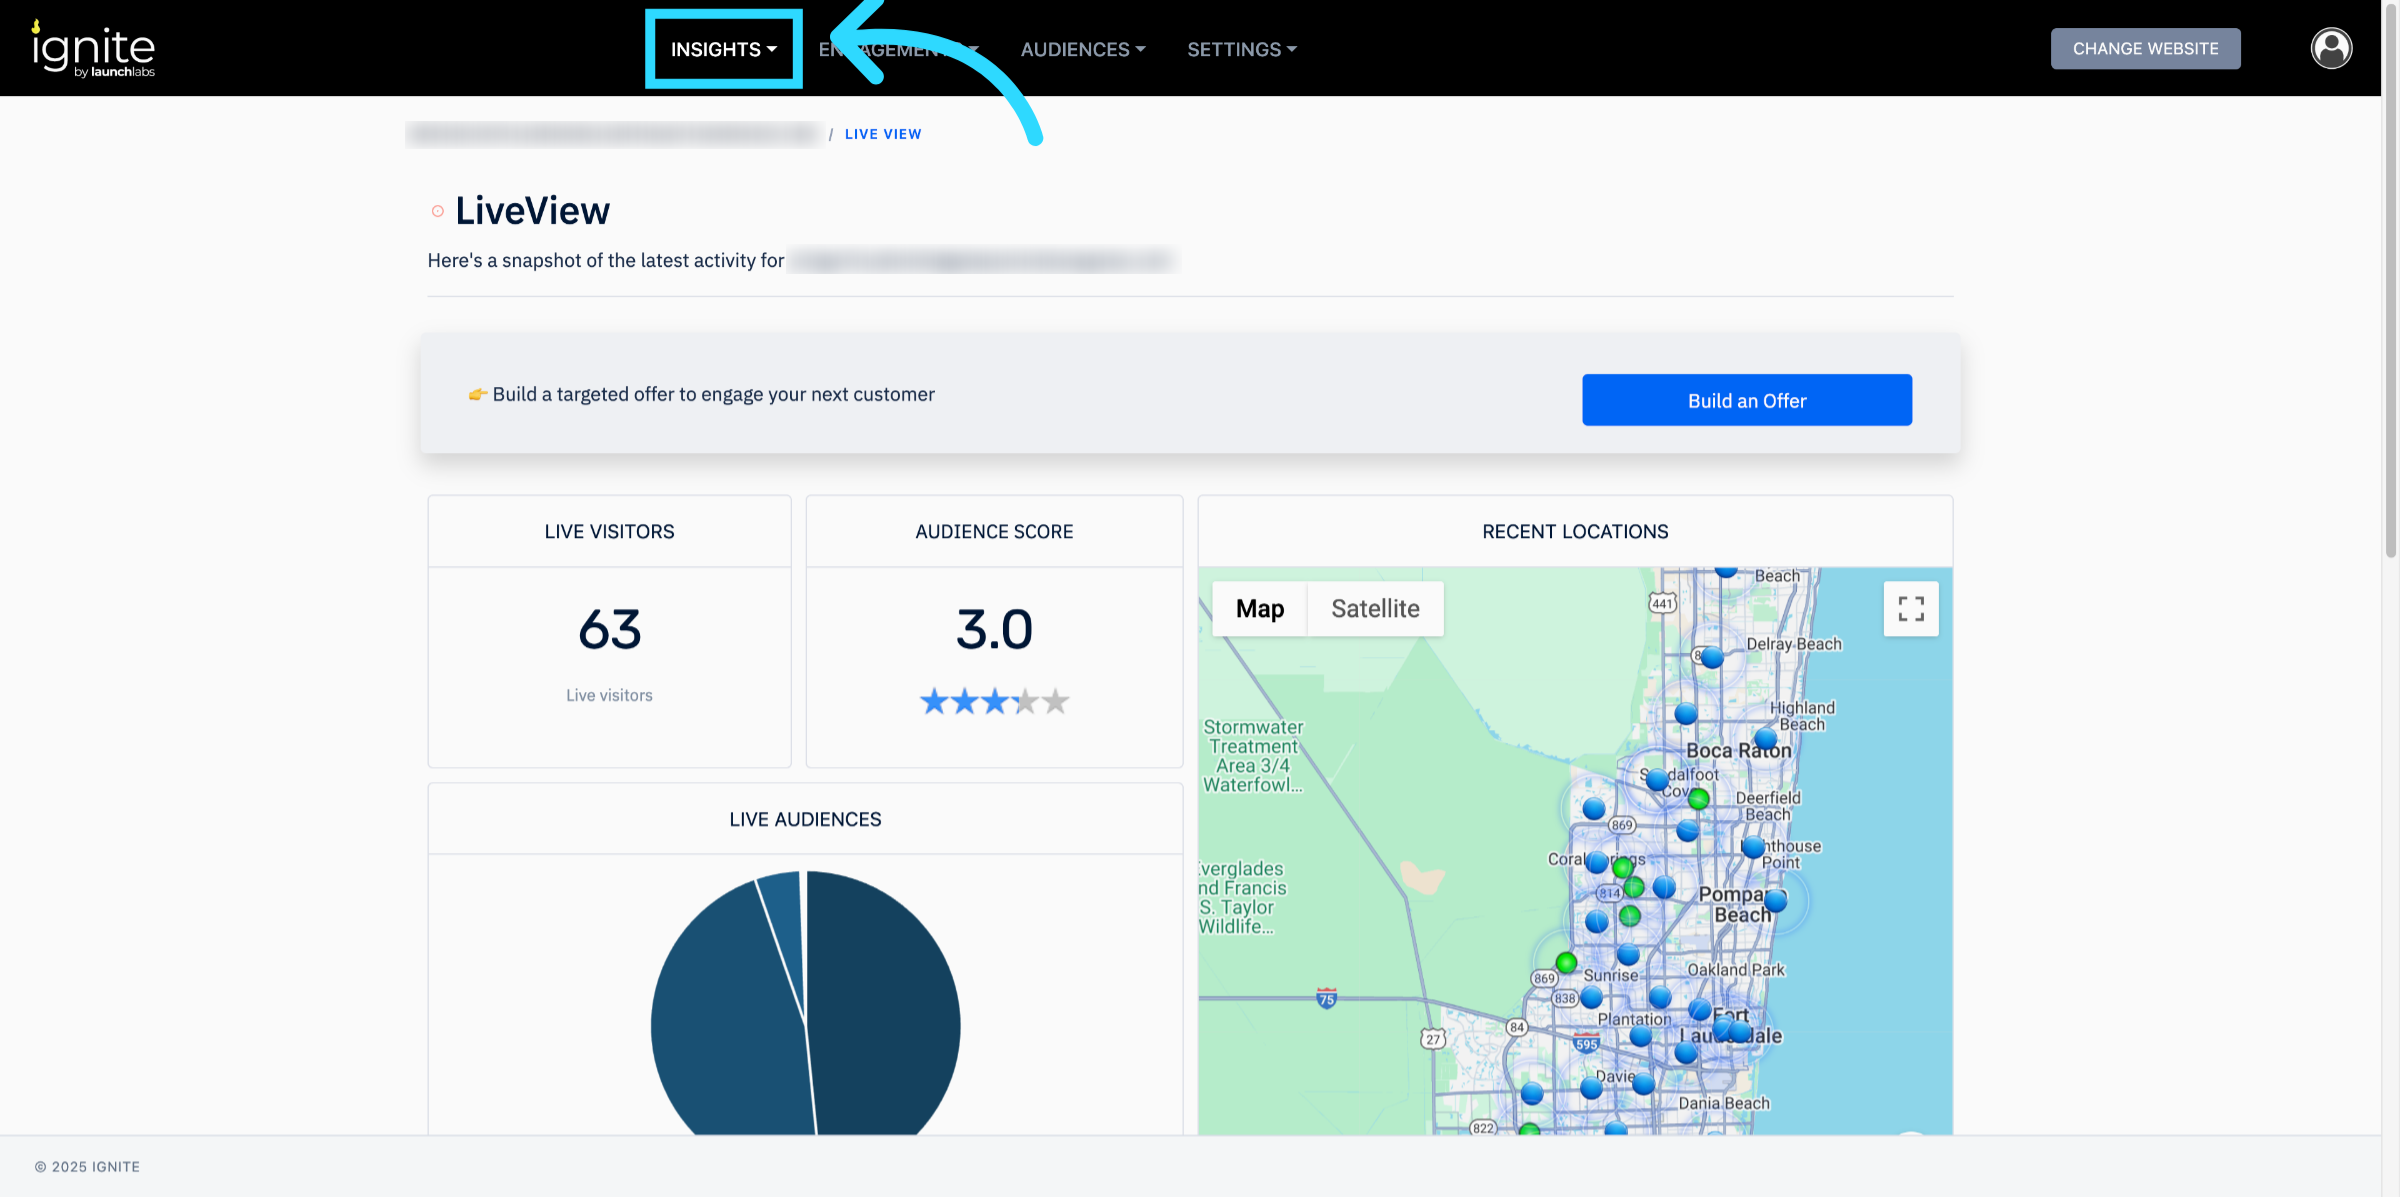Select the Map view type

click(x=1259, y=609)
